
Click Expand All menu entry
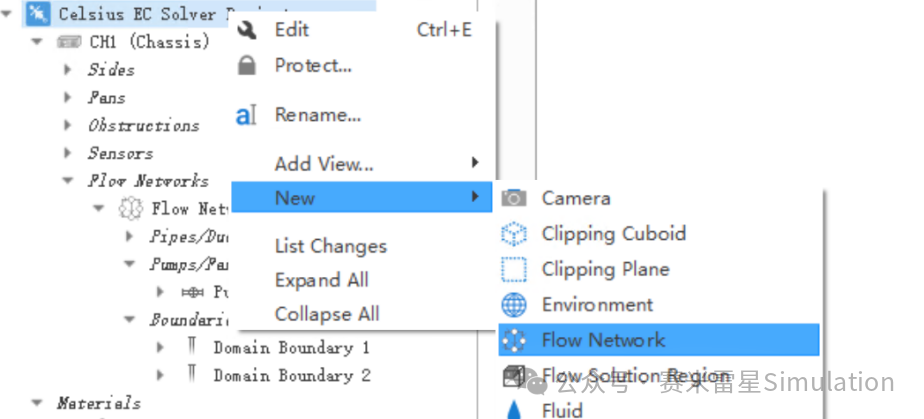click(x=322, y=280)
